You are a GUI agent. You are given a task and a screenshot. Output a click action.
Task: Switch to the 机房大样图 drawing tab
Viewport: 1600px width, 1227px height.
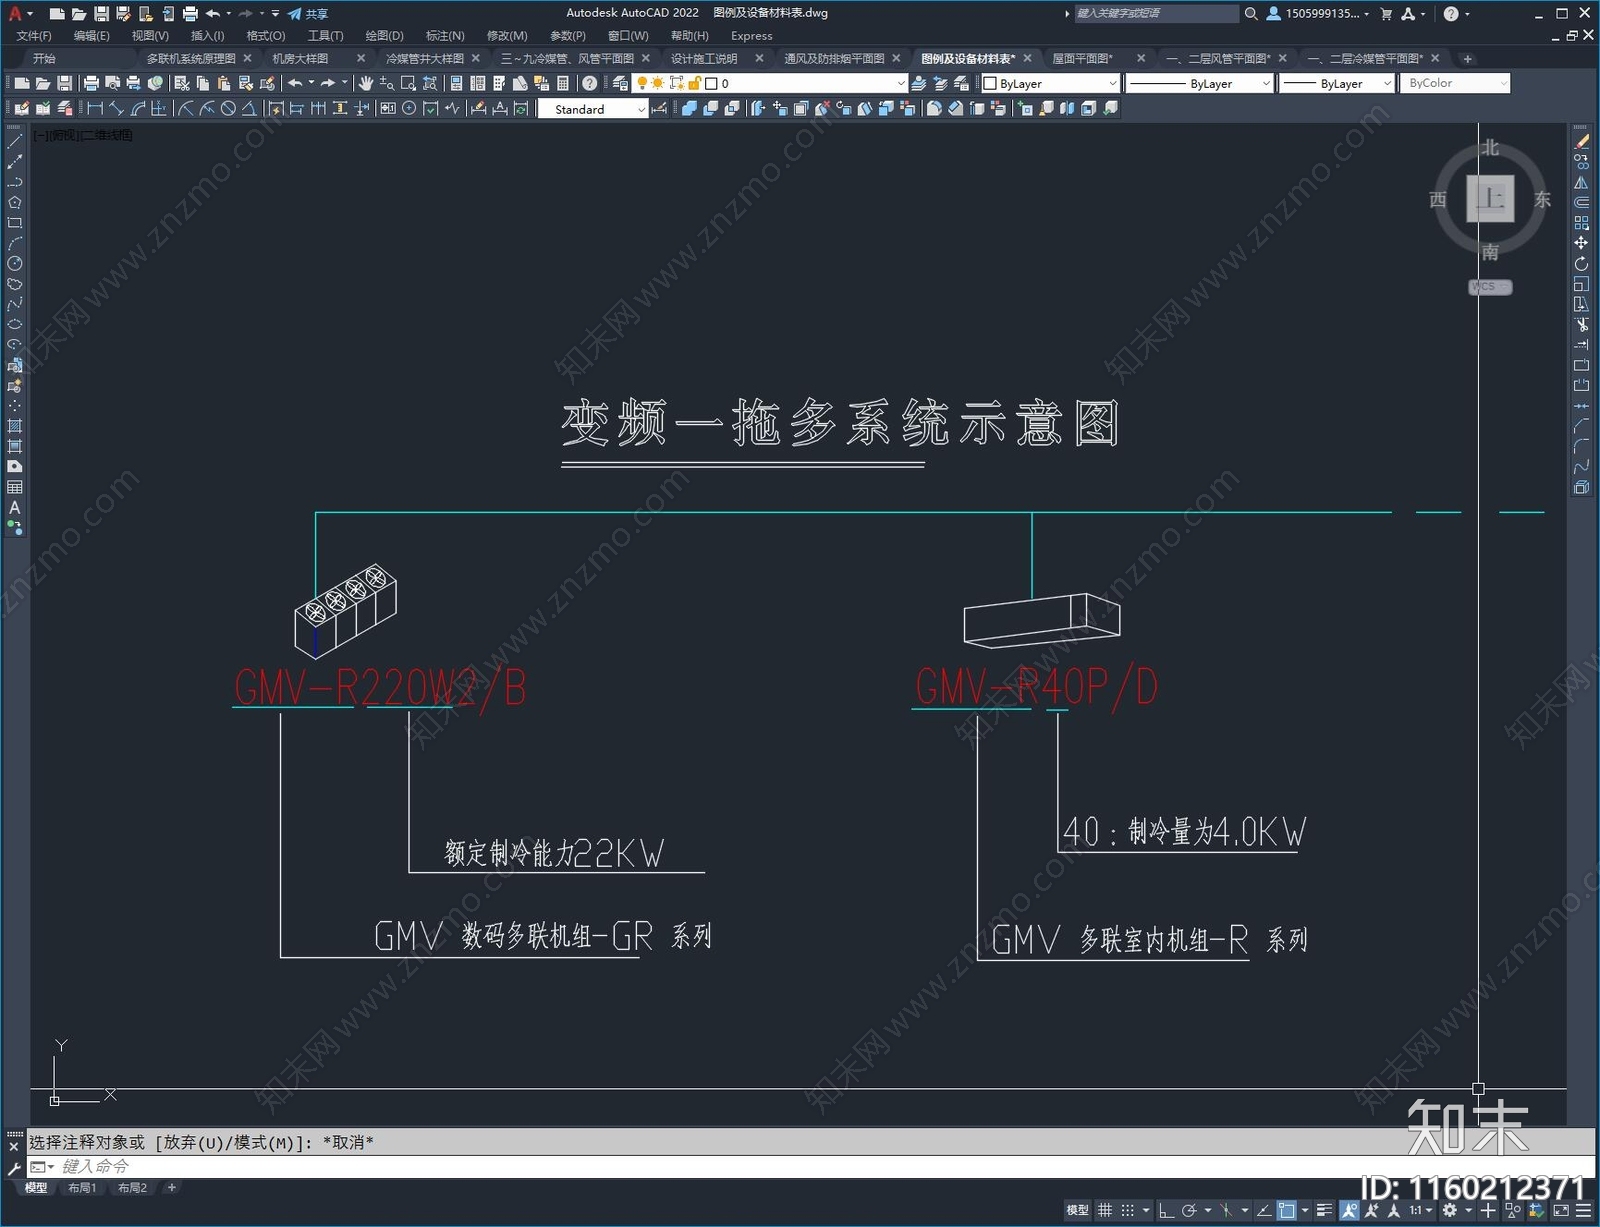[300, 58]
